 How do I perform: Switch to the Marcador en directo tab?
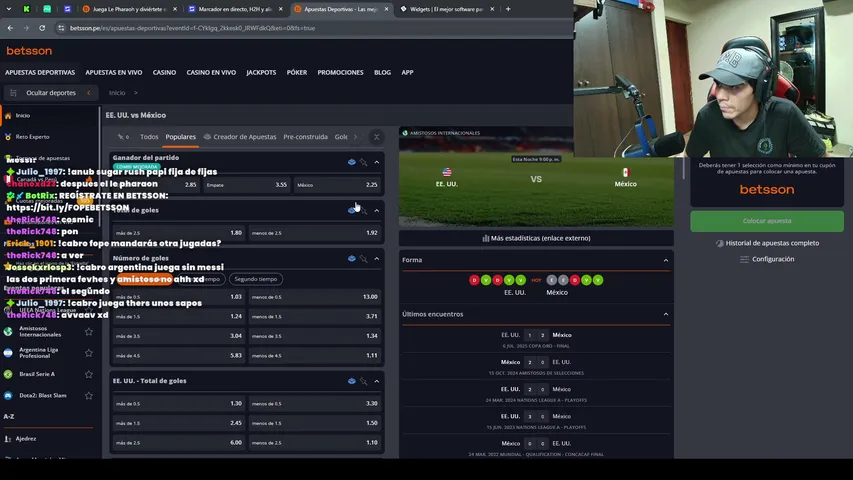click(235, 9)
